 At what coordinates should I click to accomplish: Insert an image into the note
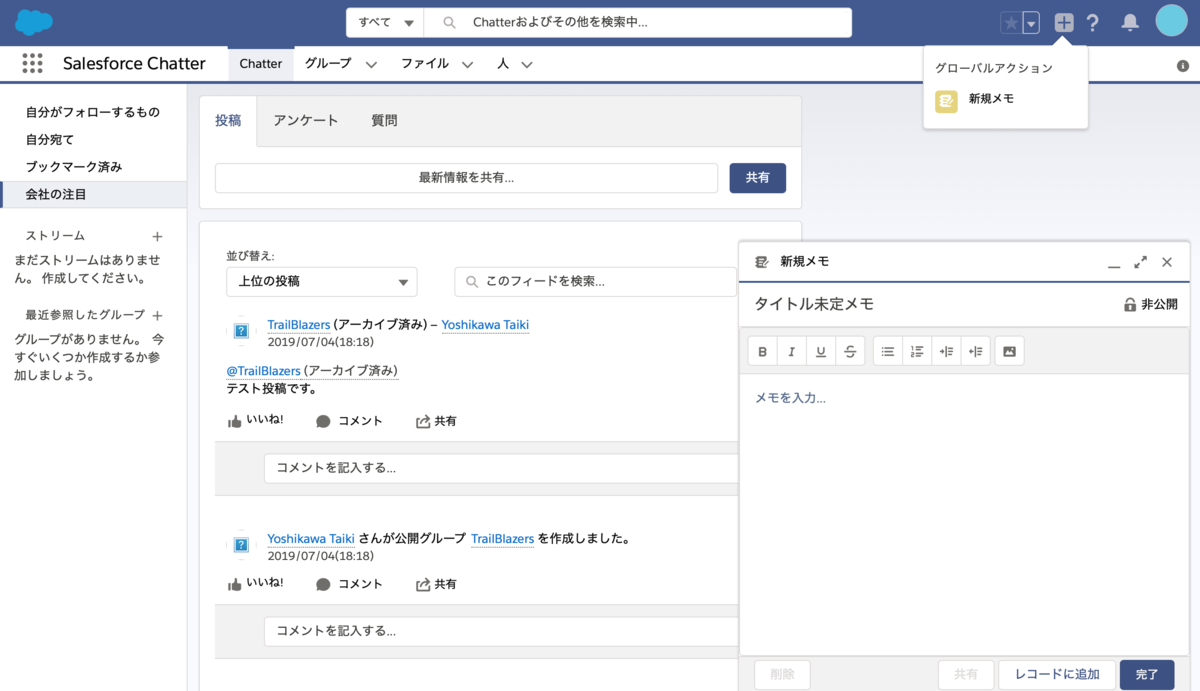(x=1009, y=350)
